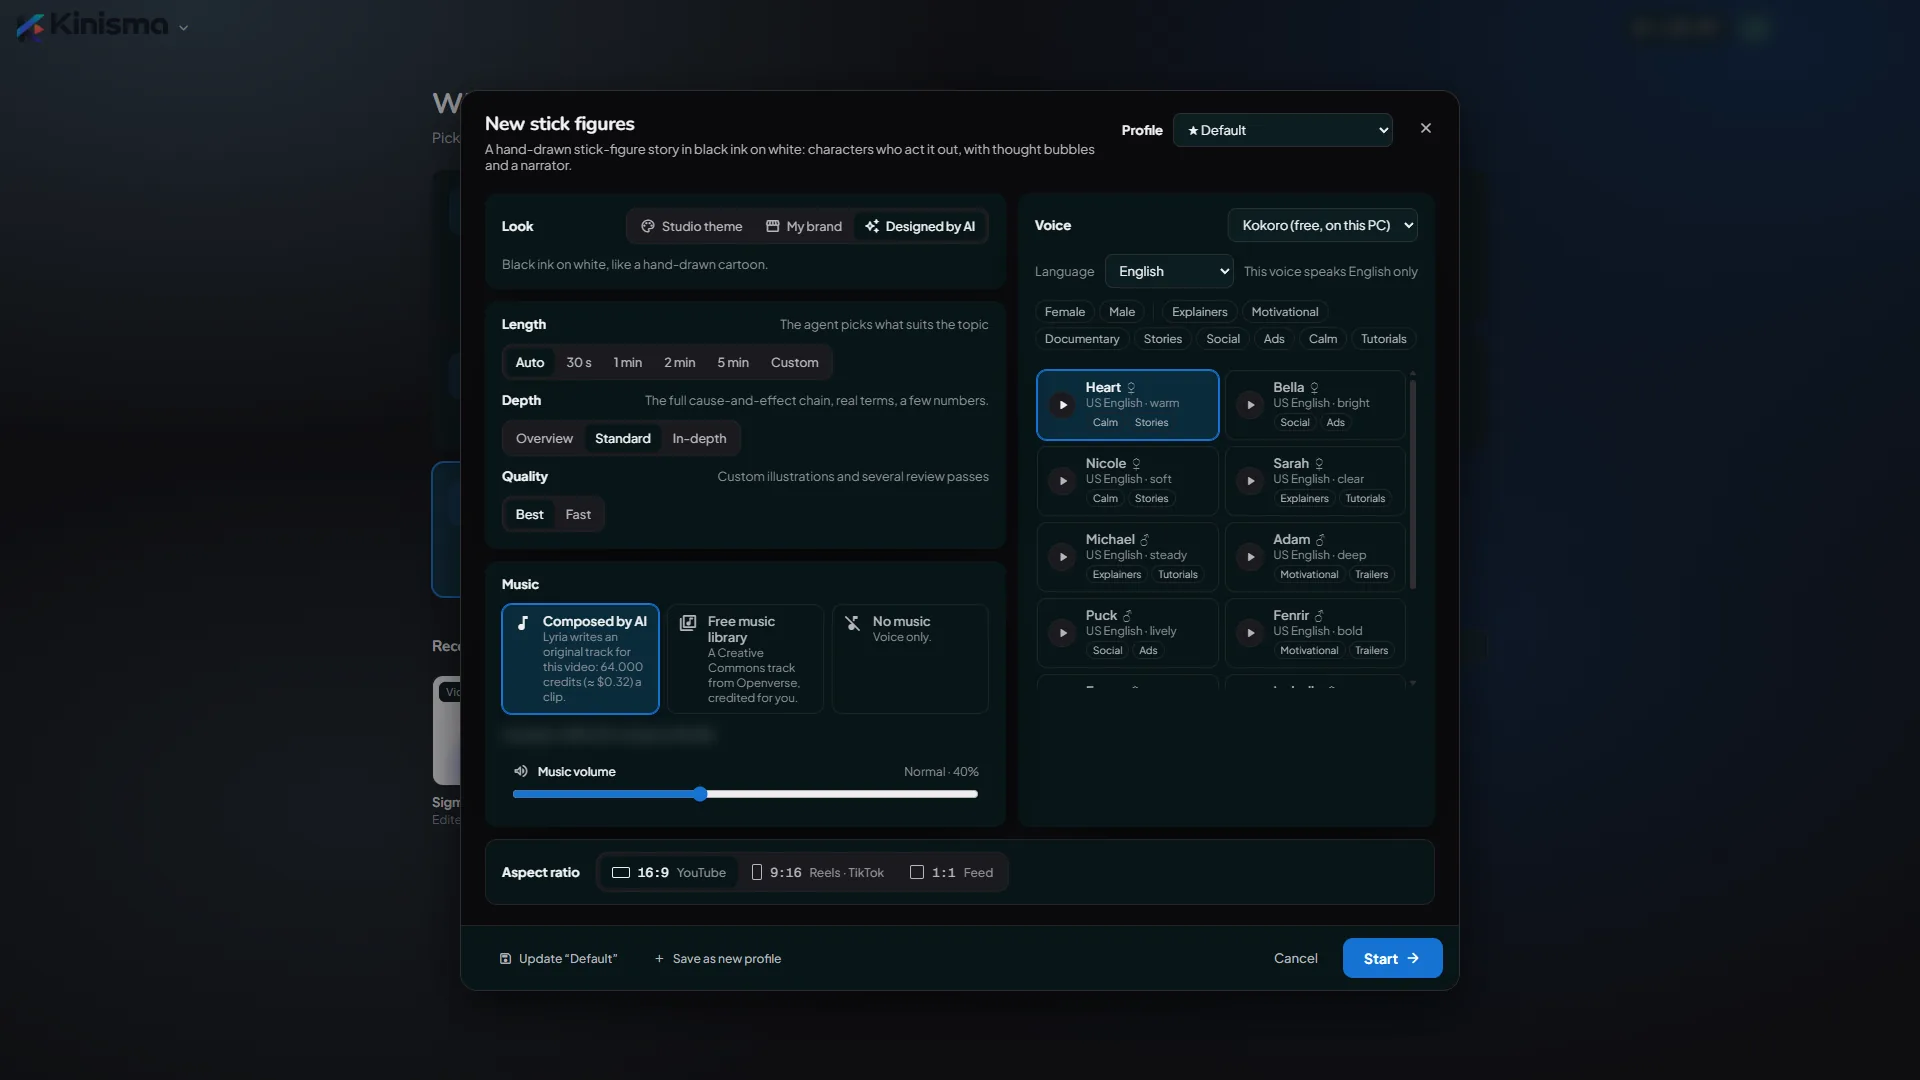
Task: Click the Start button
Action: pyautogui.click(x=1392, y=958)
